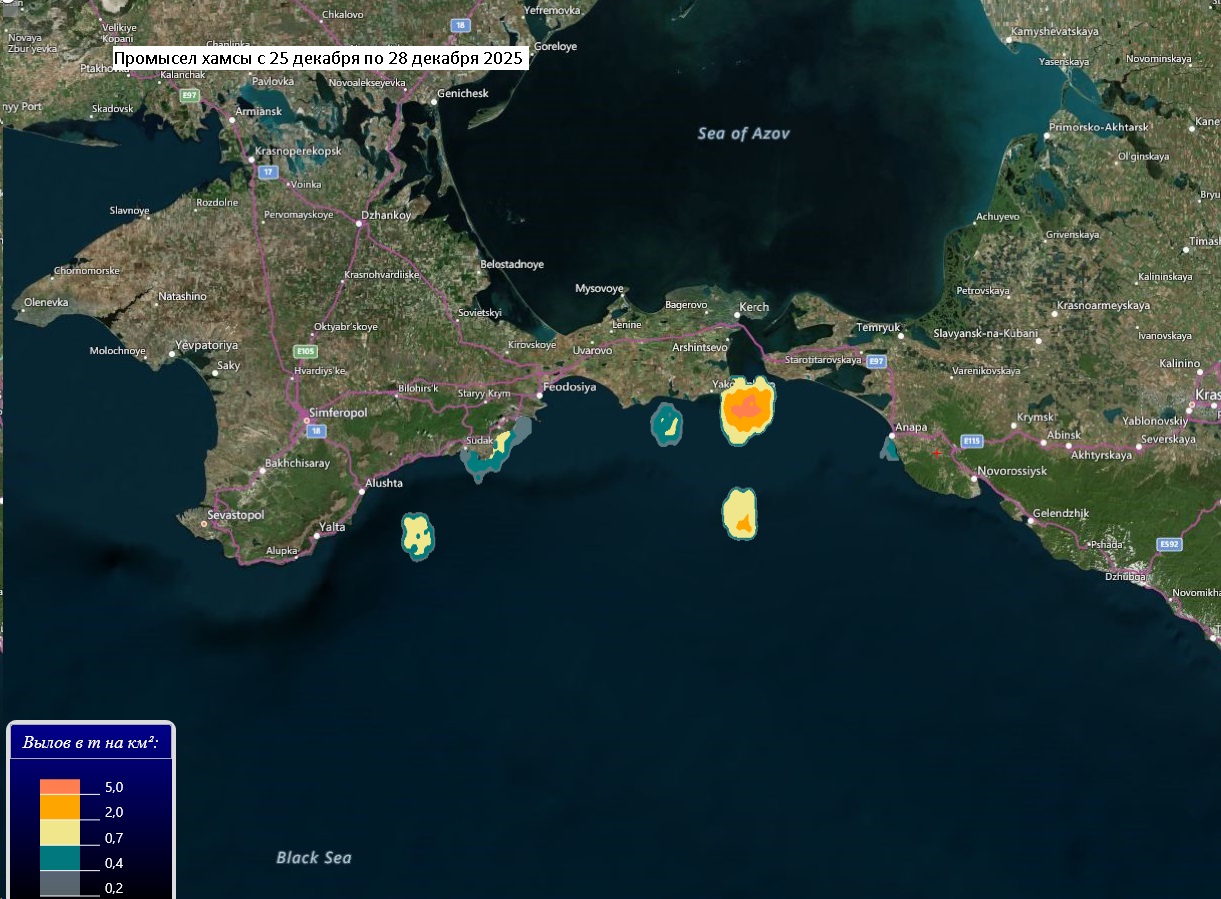1221x899 pixels.
Task: Click the E97 highway shield near Armiansk
Action: 189,95
